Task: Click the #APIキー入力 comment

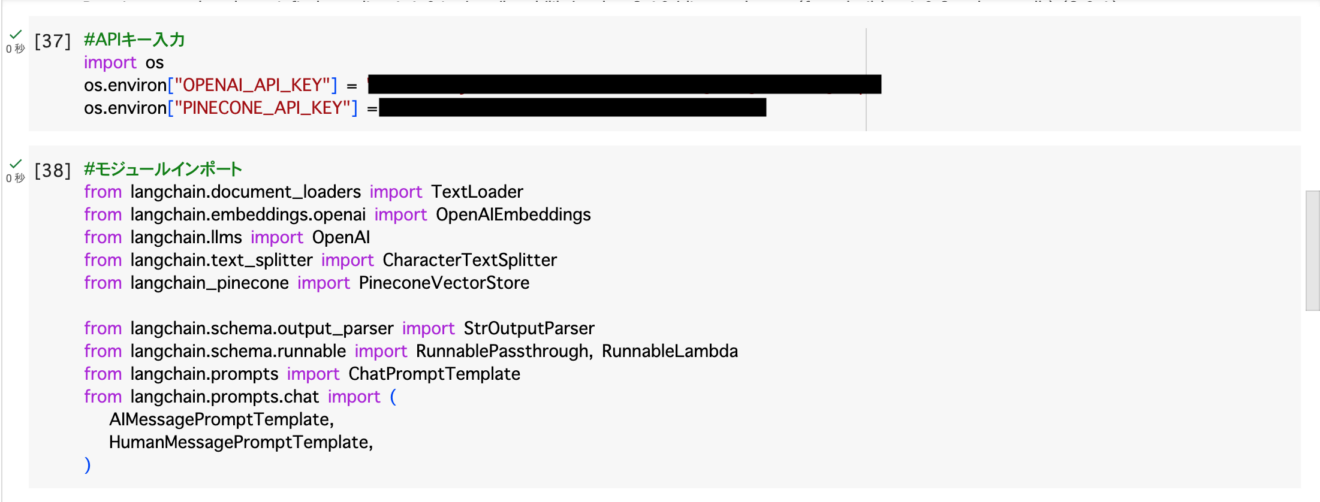Action: (x=134, y=41)
